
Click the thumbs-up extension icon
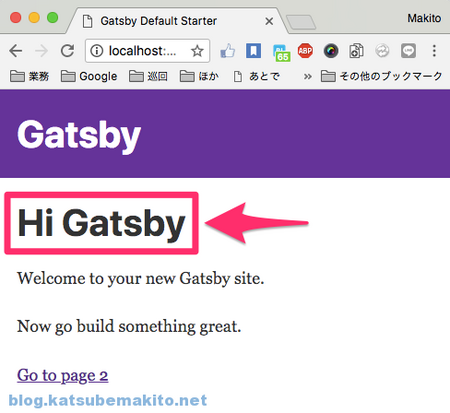tap(228, 51)
